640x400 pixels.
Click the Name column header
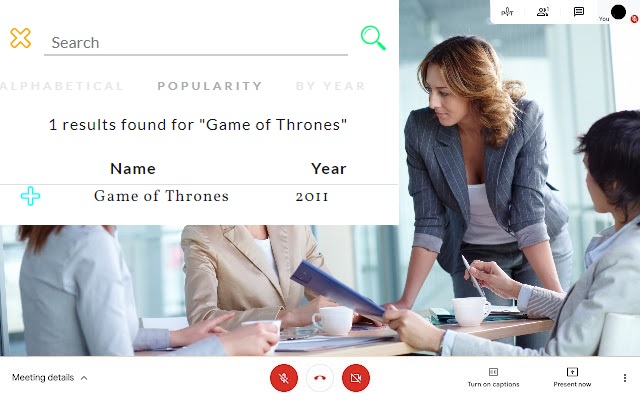pos(133,169)
